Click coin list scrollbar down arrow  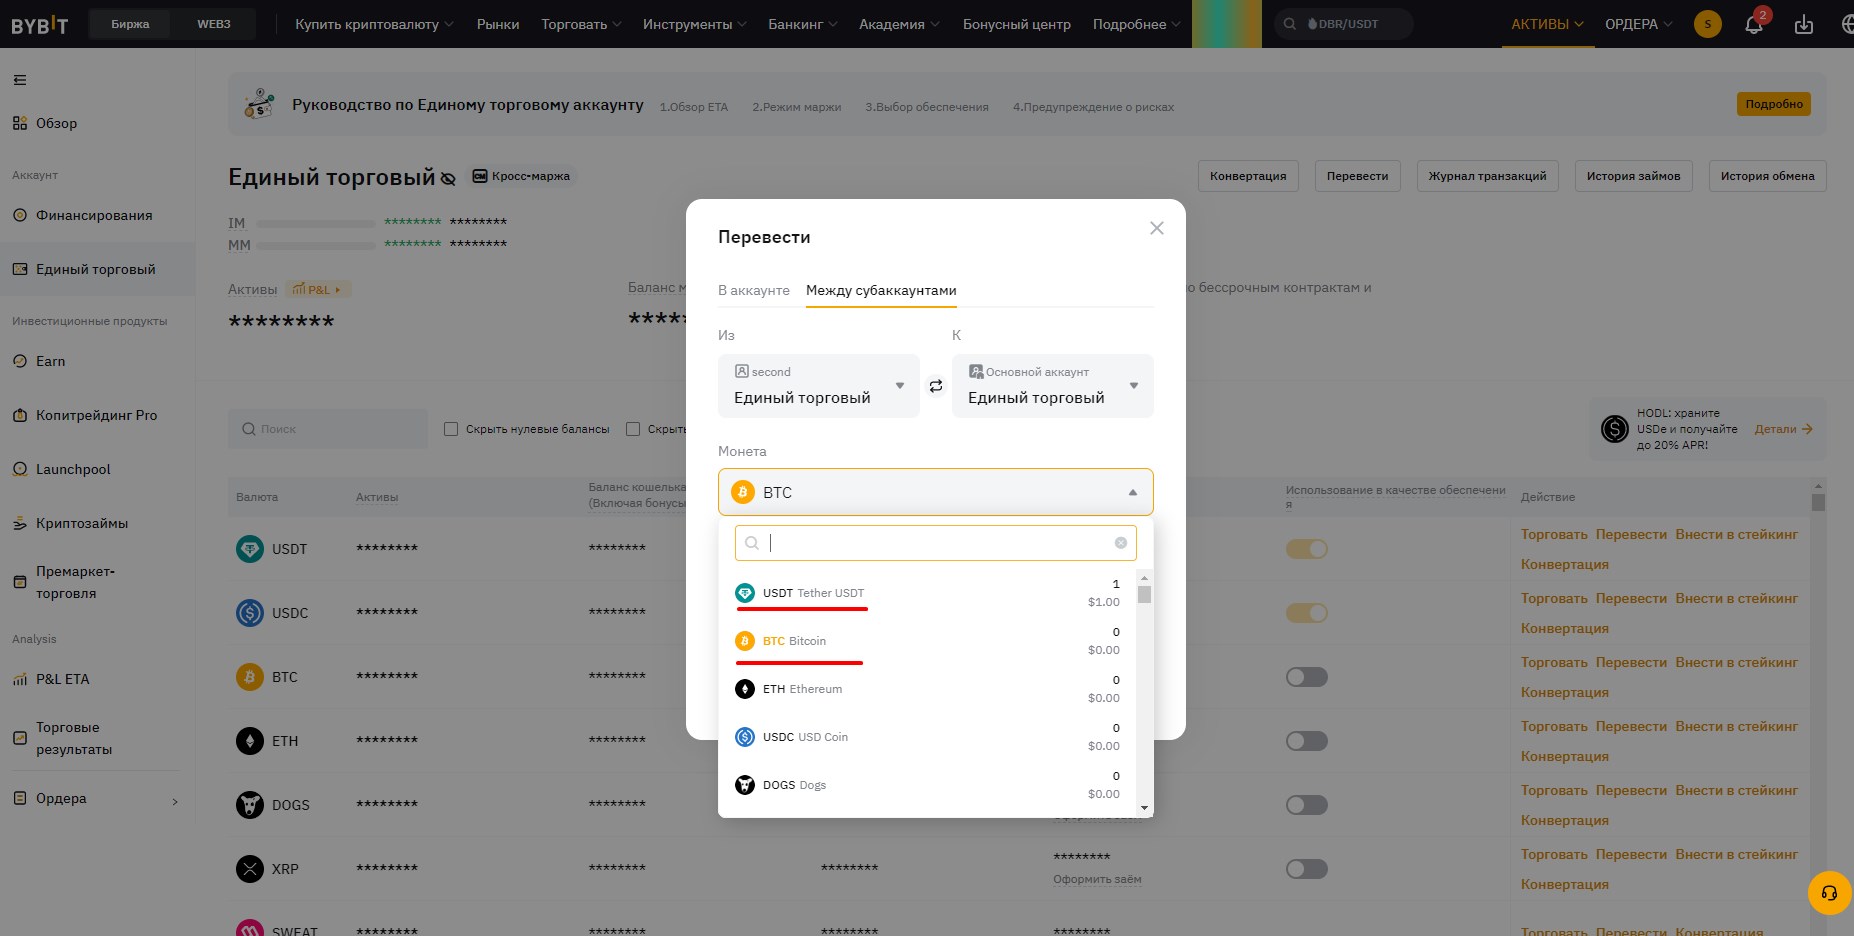[1145, 808]
